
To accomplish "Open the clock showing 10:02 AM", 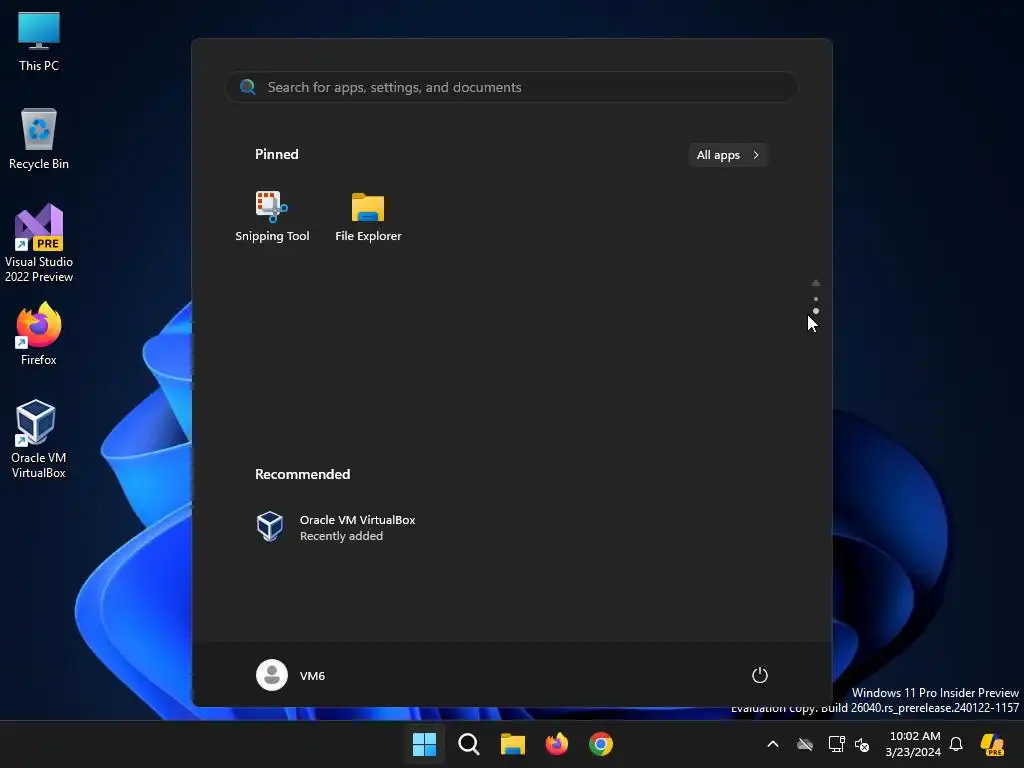I will tap(914, 744).
